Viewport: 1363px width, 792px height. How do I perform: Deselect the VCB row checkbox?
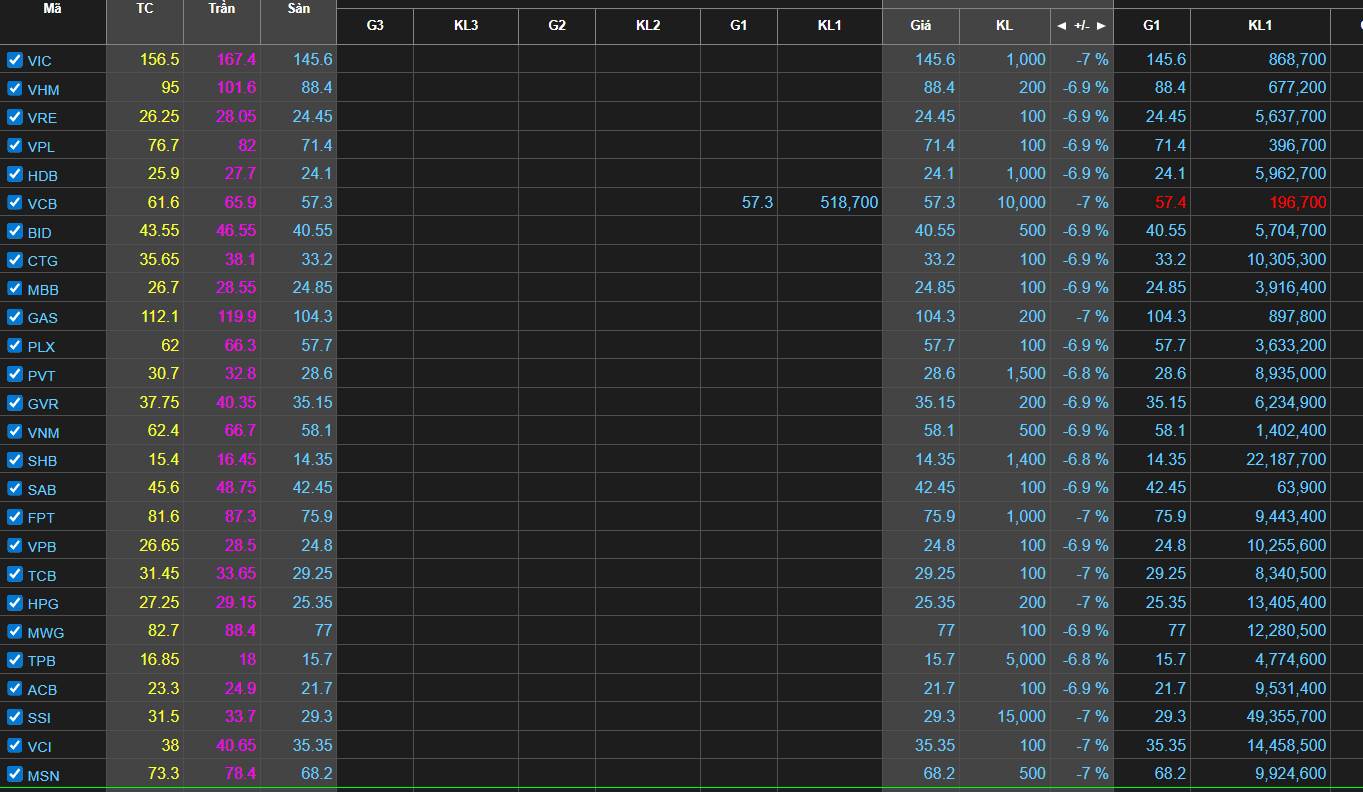[15, 202]
